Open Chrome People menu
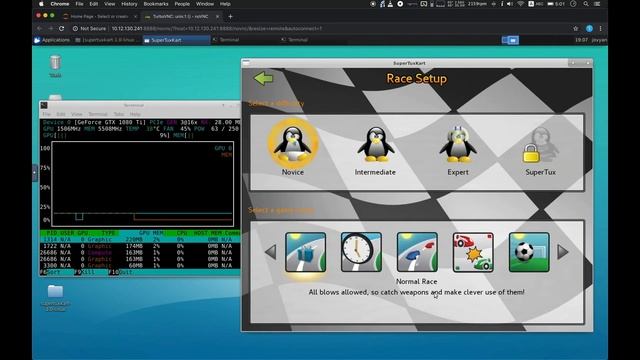This screenshot has width=640, height=360. pos(182,4)
